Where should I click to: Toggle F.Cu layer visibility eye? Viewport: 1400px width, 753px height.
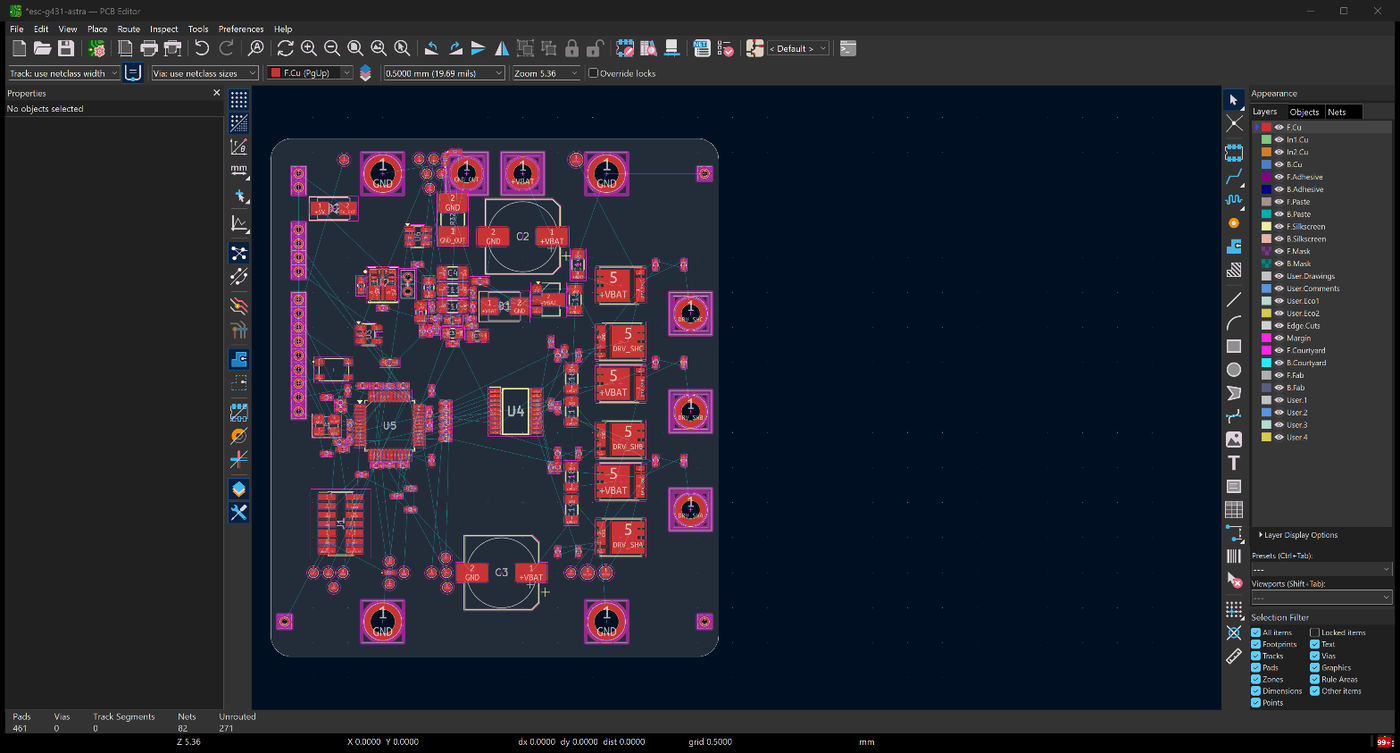(1279, 127)
